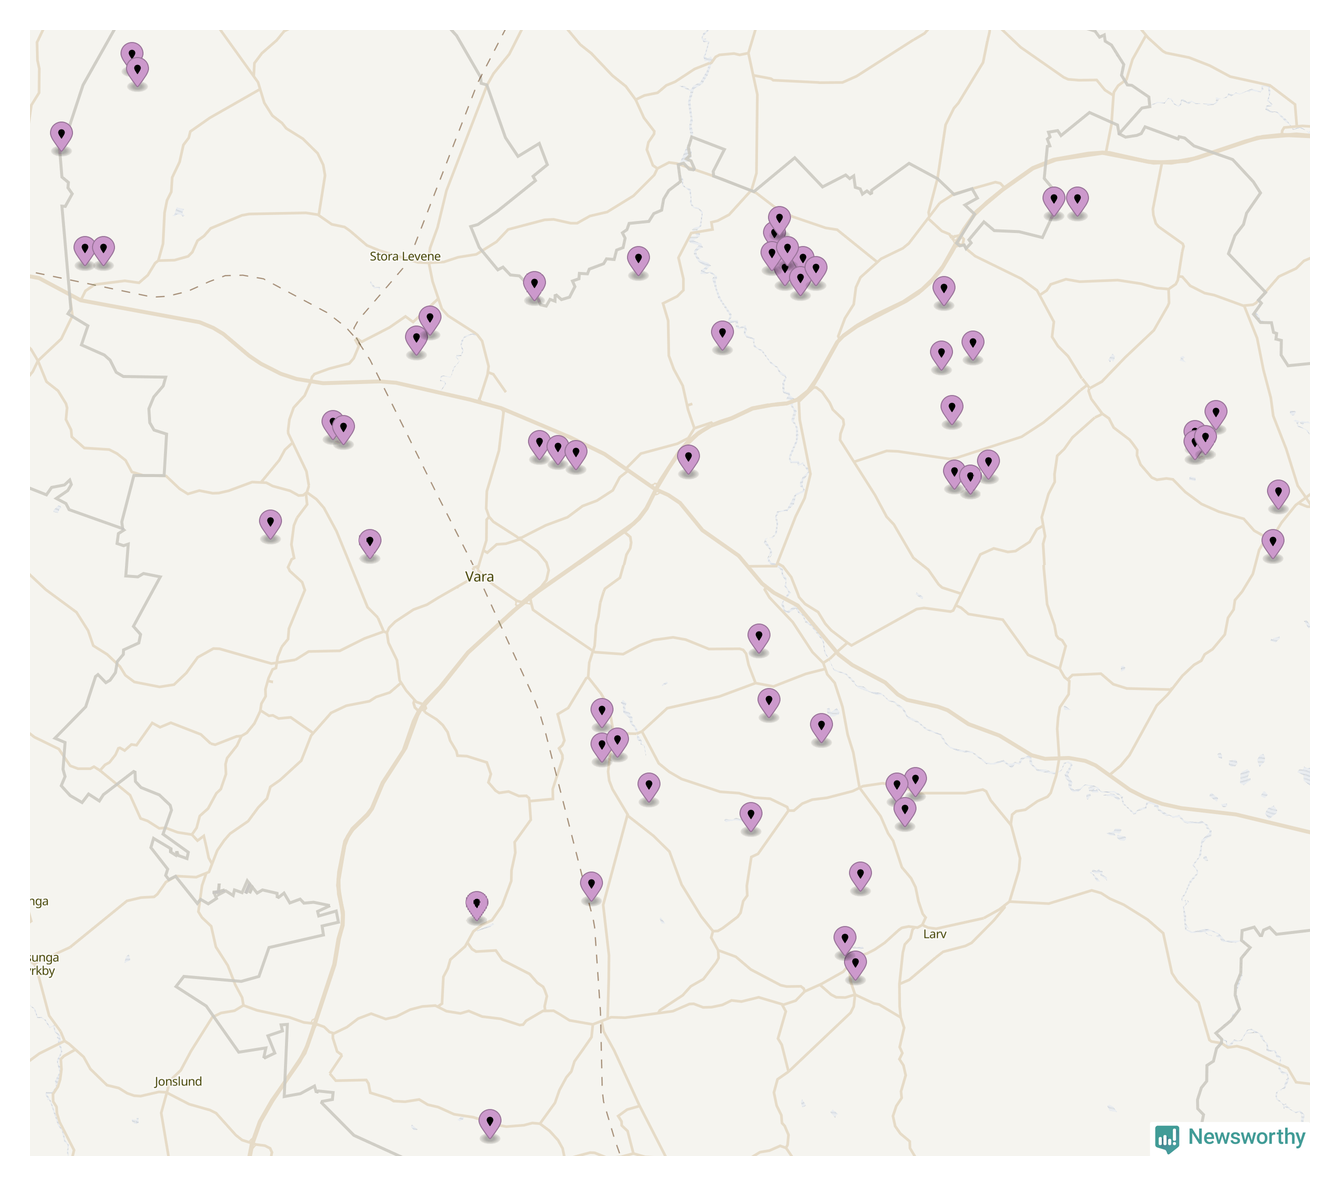Select the topmost marker of the dense central-north cluster
This screenshot has width=1340, height=1186.
pyautogui.click(x=780, y=220)
